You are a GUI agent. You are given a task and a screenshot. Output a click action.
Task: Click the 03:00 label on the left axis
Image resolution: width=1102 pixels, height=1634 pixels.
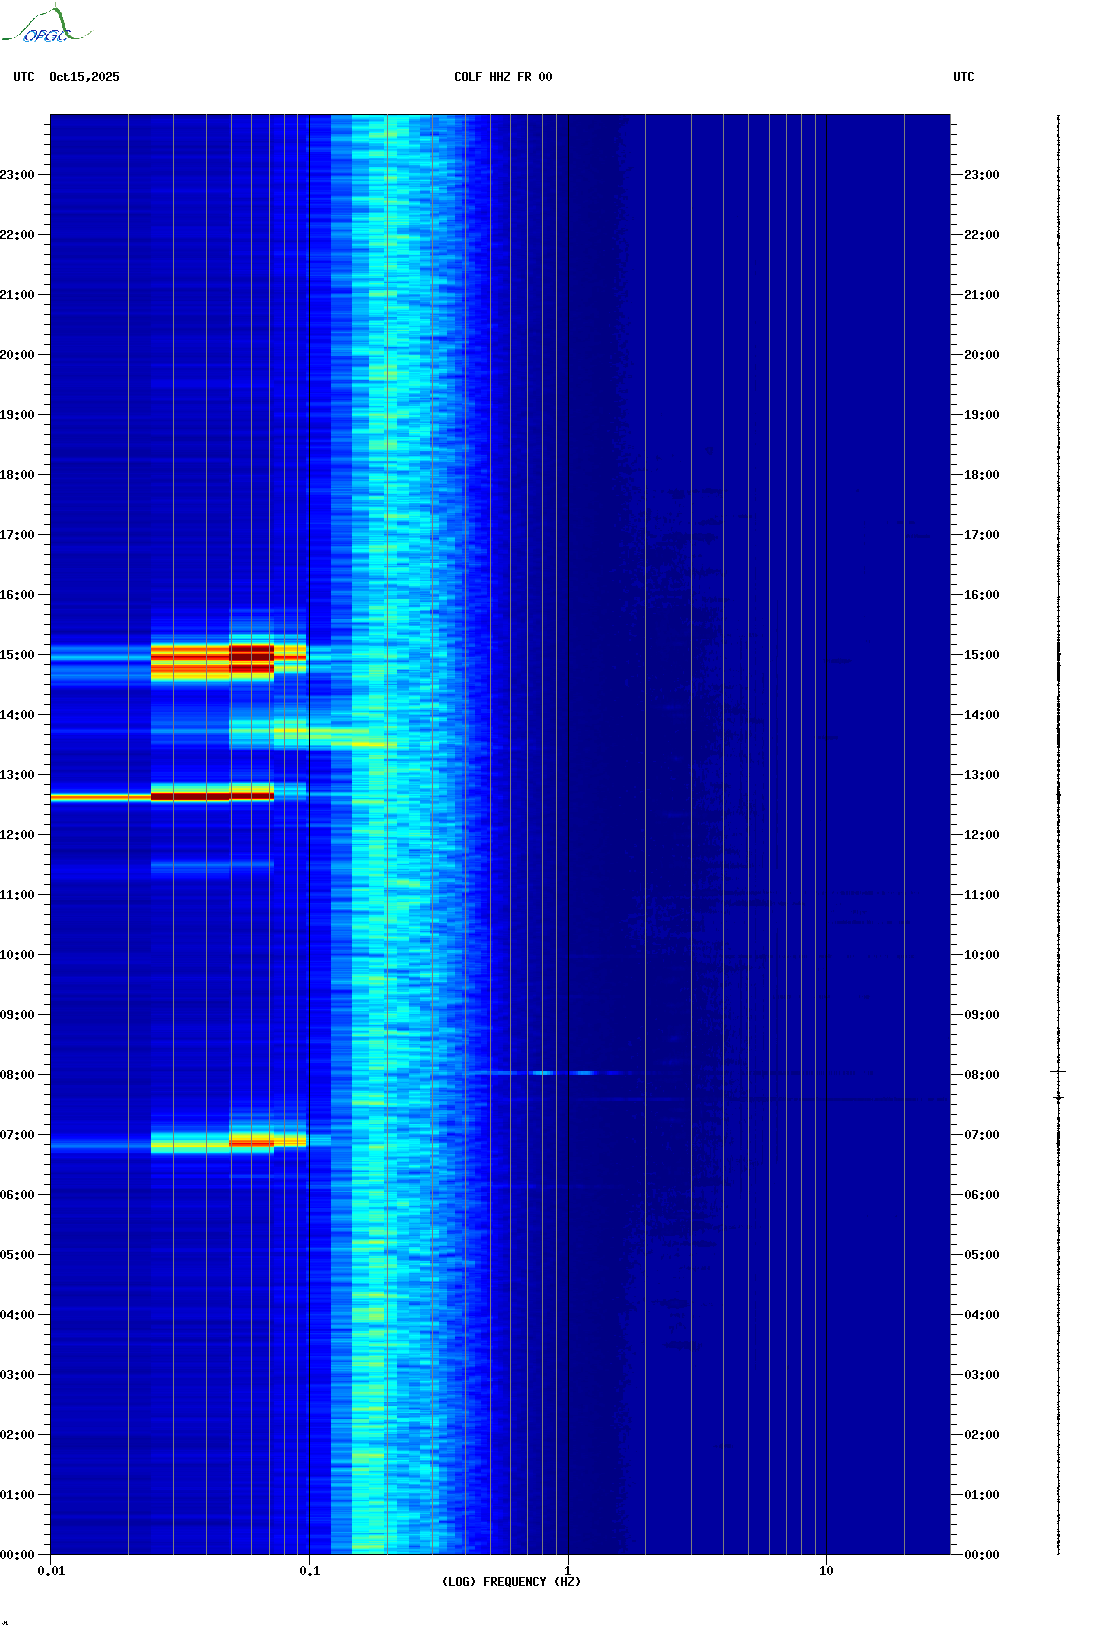17,1375
